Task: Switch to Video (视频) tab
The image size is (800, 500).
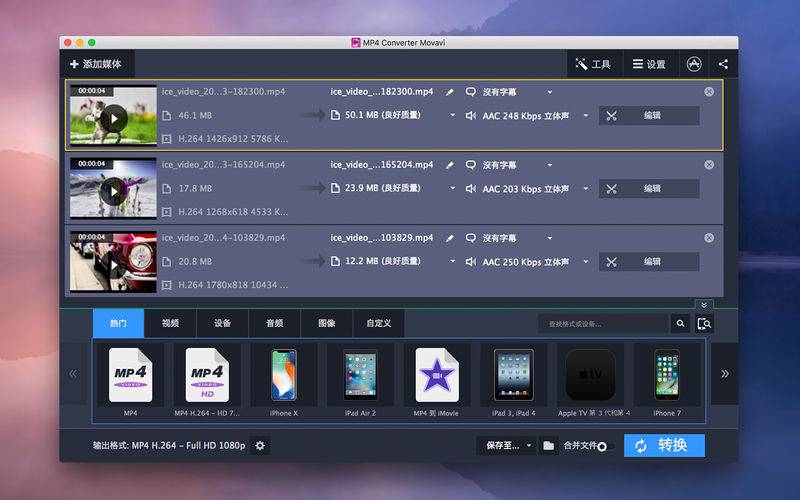Action: (170, 323)
